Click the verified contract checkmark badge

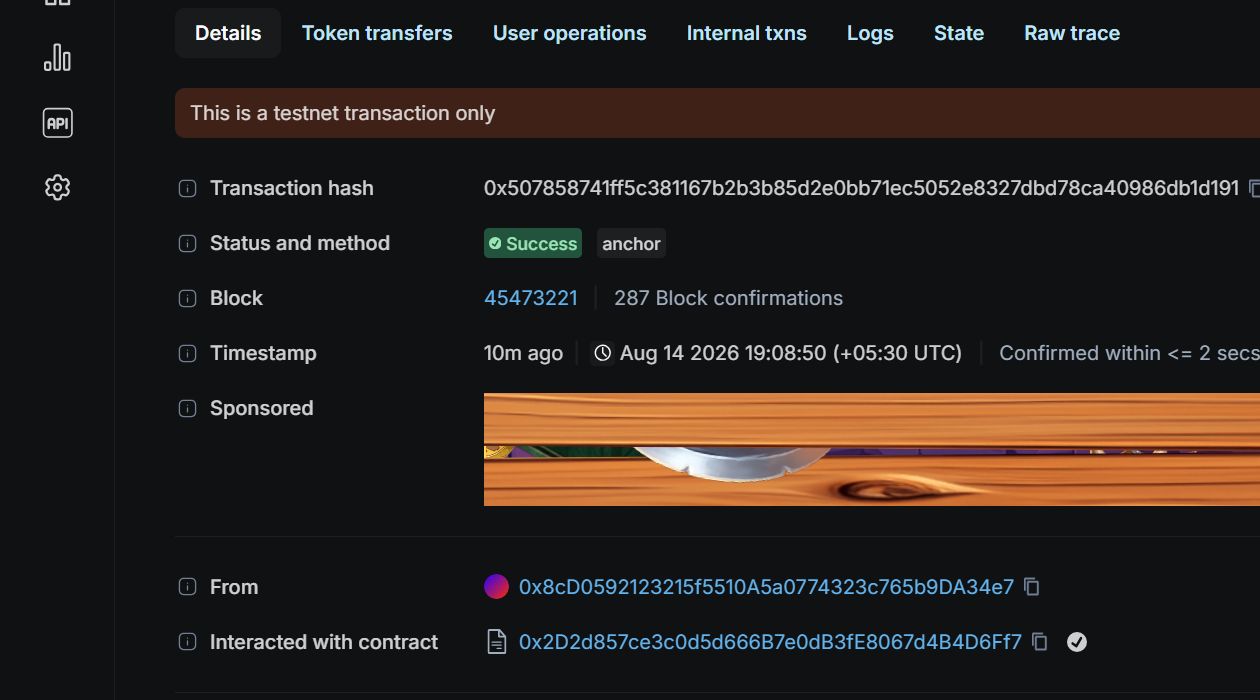point(1076,642)
